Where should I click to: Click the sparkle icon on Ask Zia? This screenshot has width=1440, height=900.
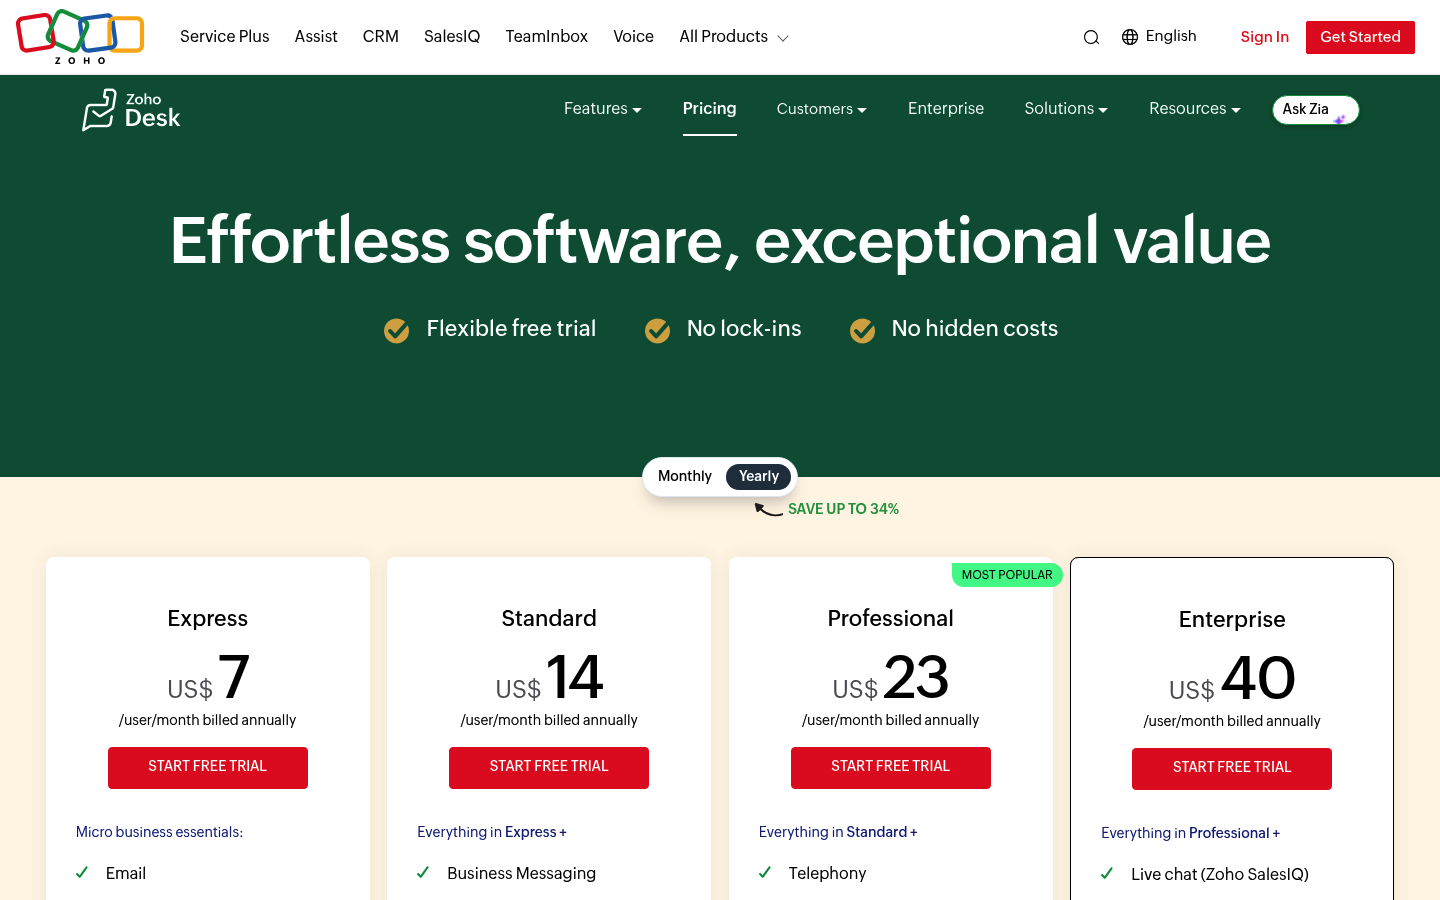tap(1340, 119)
